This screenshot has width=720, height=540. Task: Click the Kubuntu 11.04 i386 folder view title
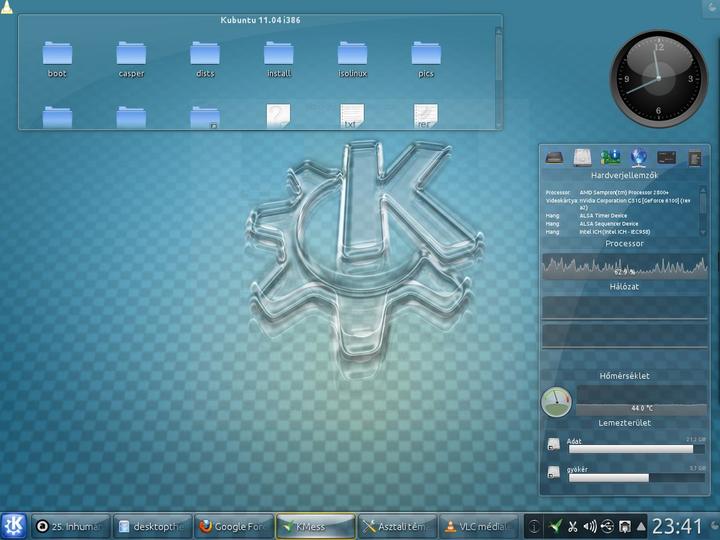tap(260, 20)
